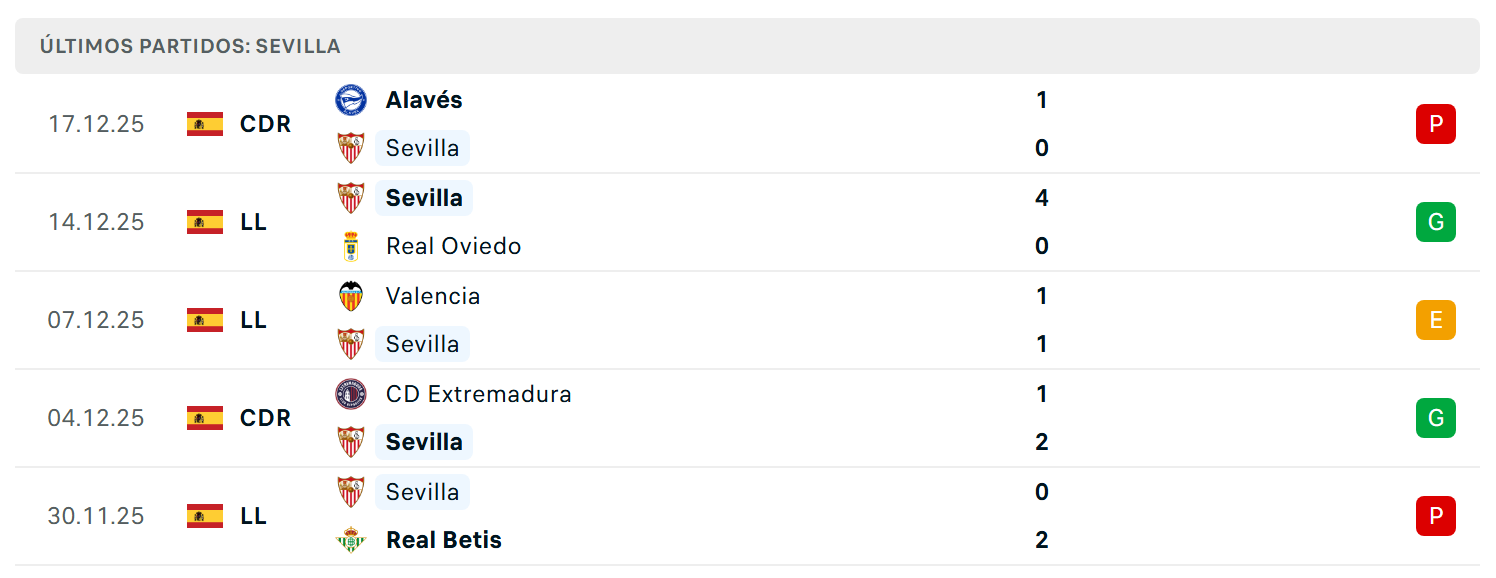The image size is (1496, 578).
Task: Click the red P badge for Real Betis match
Action: coord(1436,516)
